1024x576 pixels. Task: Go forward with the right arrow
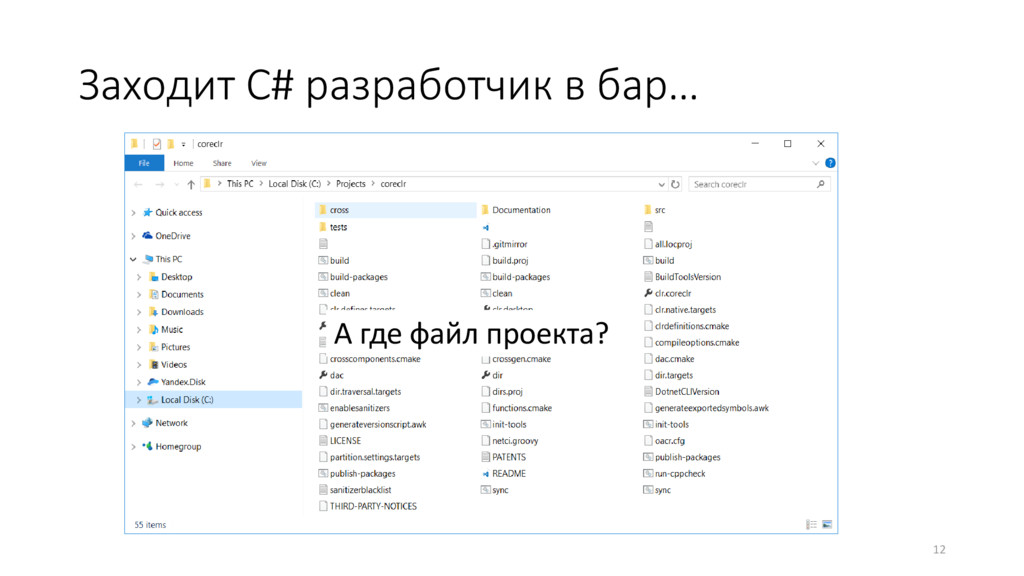[x=159, y=185]
